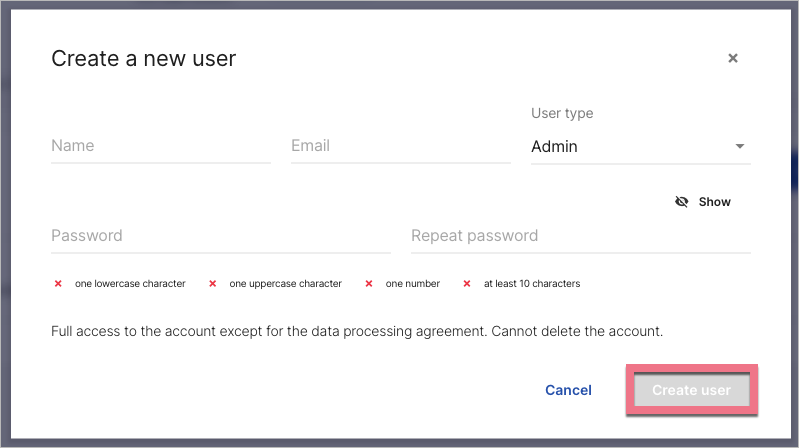Click the red X beside lowercase requirement
Viewport: 799px width, 448px height.
pyautogui.click(x=58, y=284)
